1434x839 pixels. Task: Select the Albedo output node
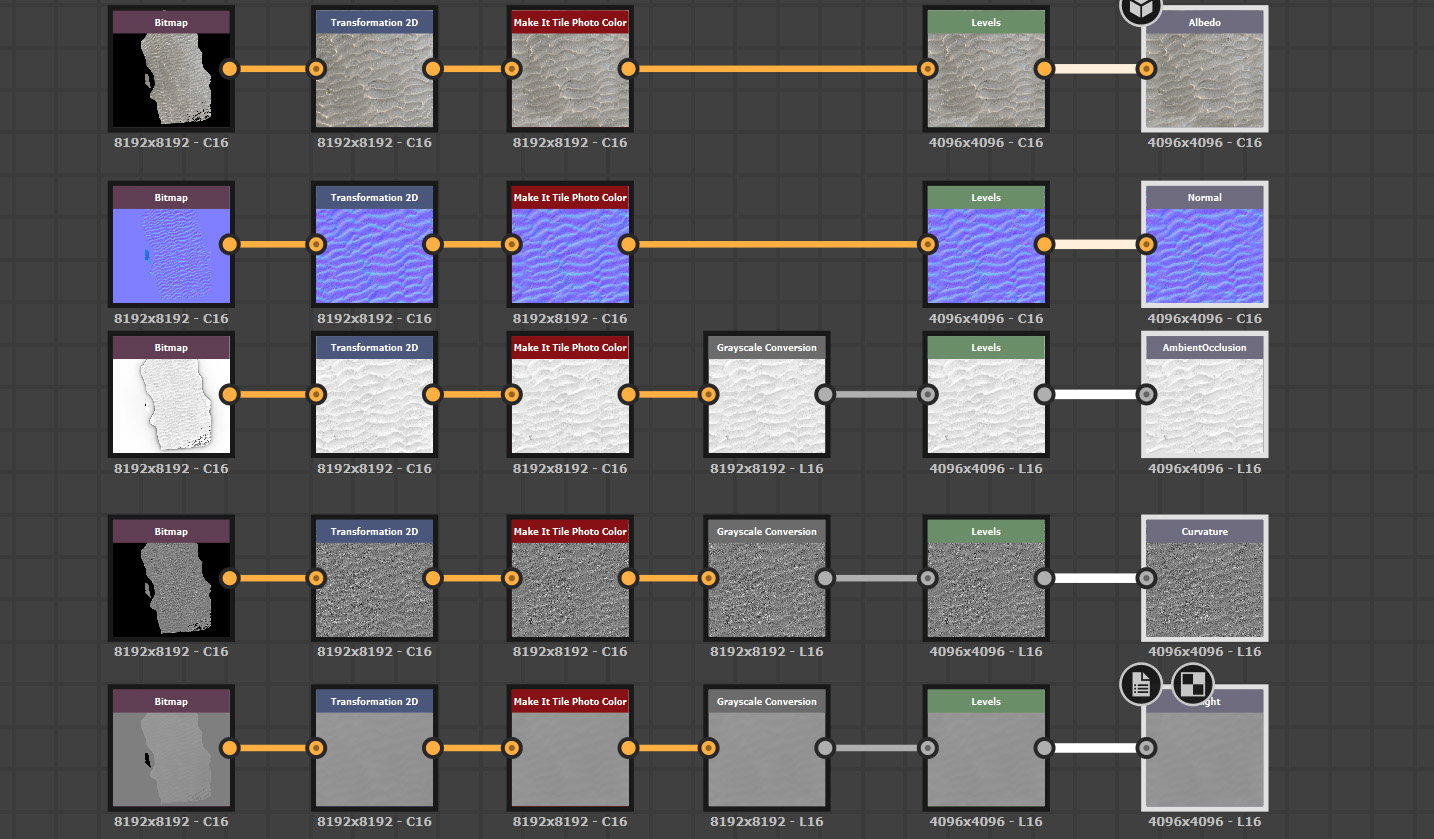[x=1204, y=80]
